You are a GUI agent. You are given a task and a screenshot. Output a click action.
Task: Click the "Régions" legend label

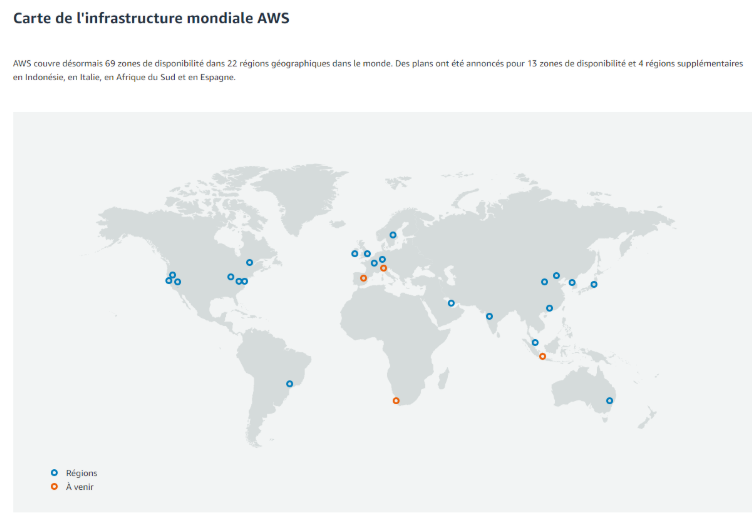pyautogui.click(x=82, y=473)
